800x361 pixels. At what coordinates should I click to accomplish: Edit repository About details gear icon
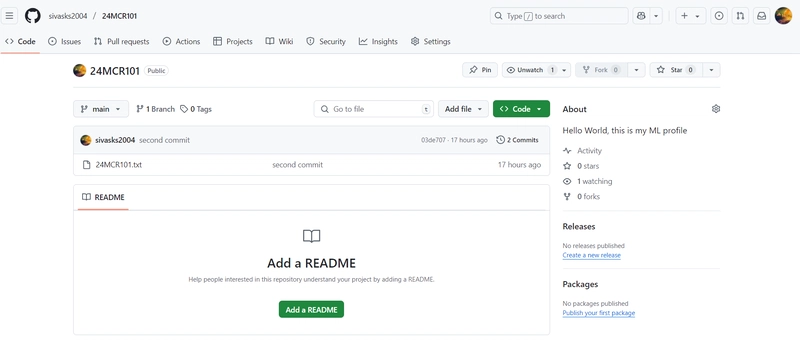[716, 109]
